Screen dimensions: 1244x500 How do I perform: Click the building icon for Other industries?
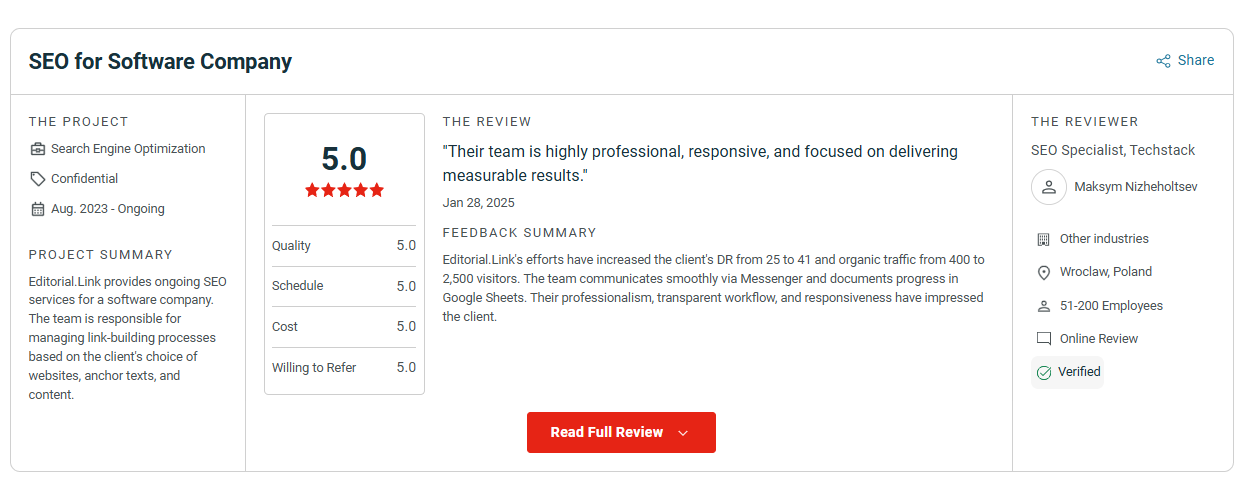[1044, 239]
